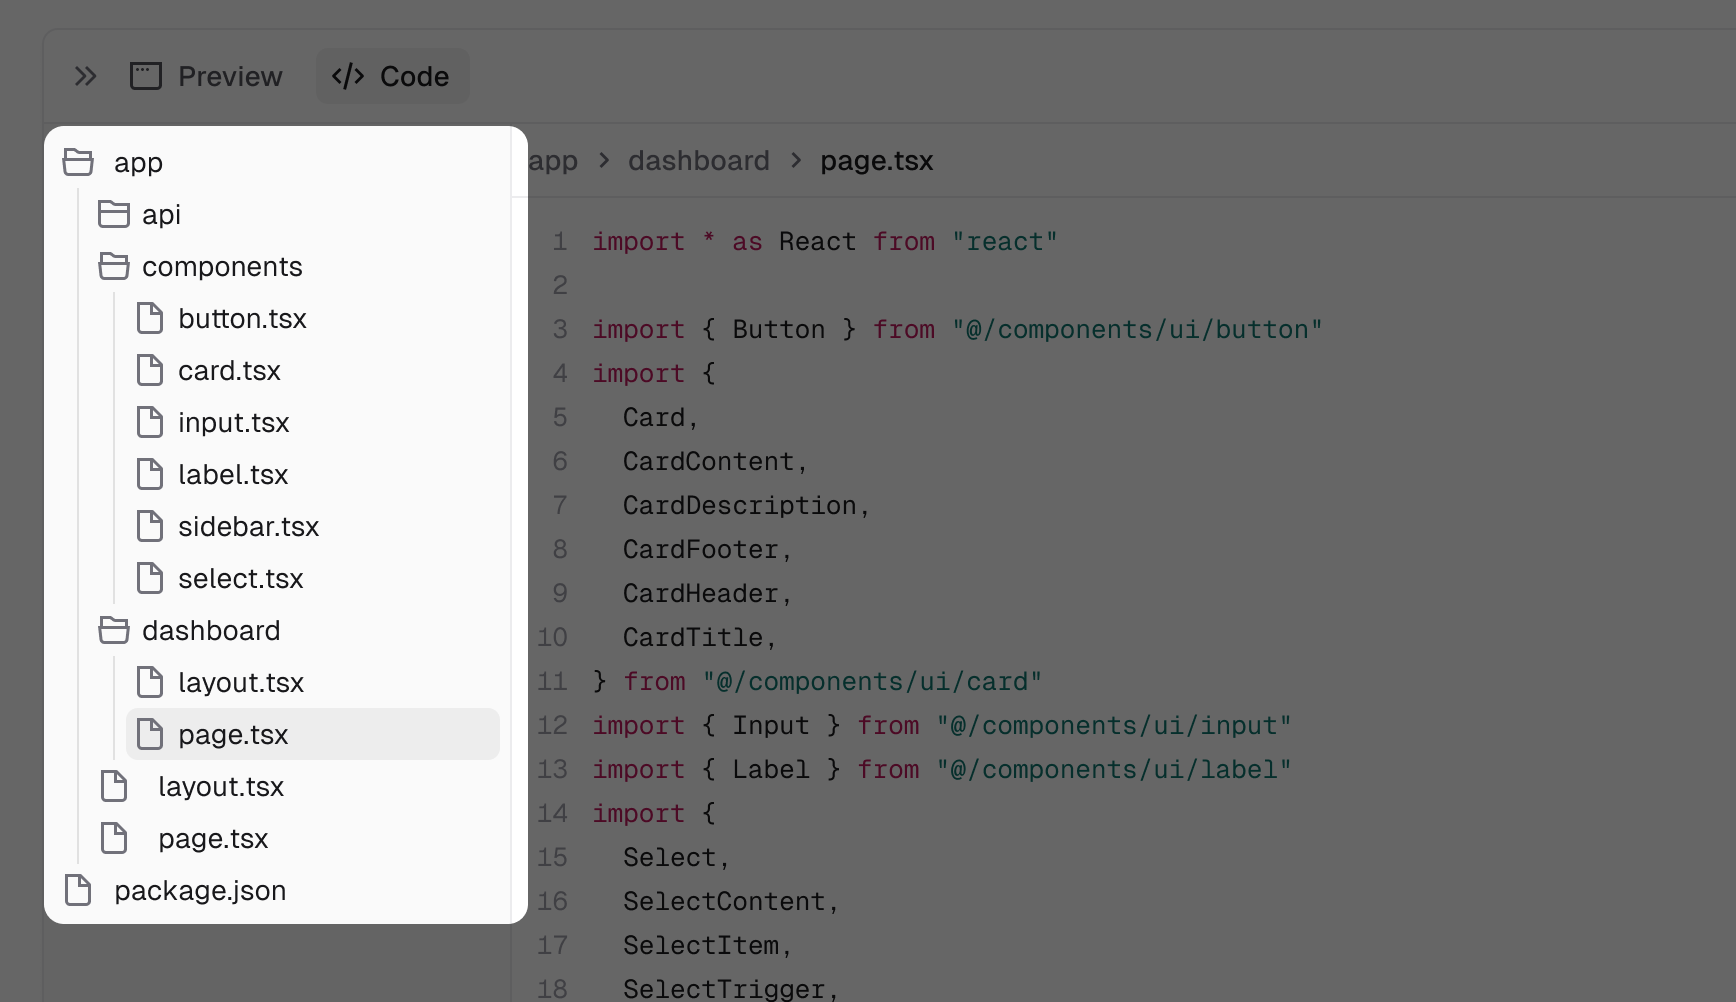Image resolution: width=1736 pixels, height=1002 pixels.
Task: Collapse the components folder
Action: (221, 266)
